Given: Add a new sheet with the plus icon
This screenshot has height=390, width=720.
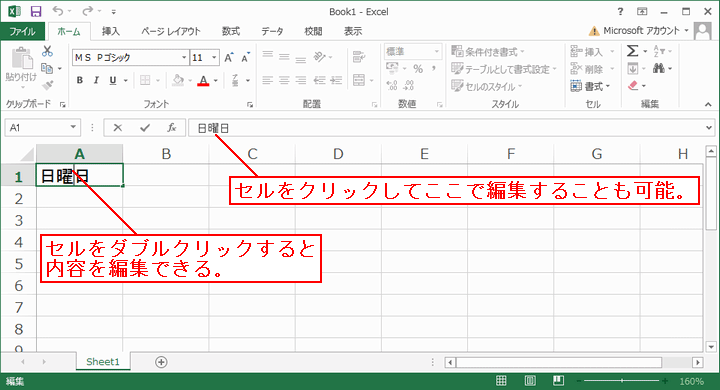Looking at the screenshot, I should pos(161,362).
